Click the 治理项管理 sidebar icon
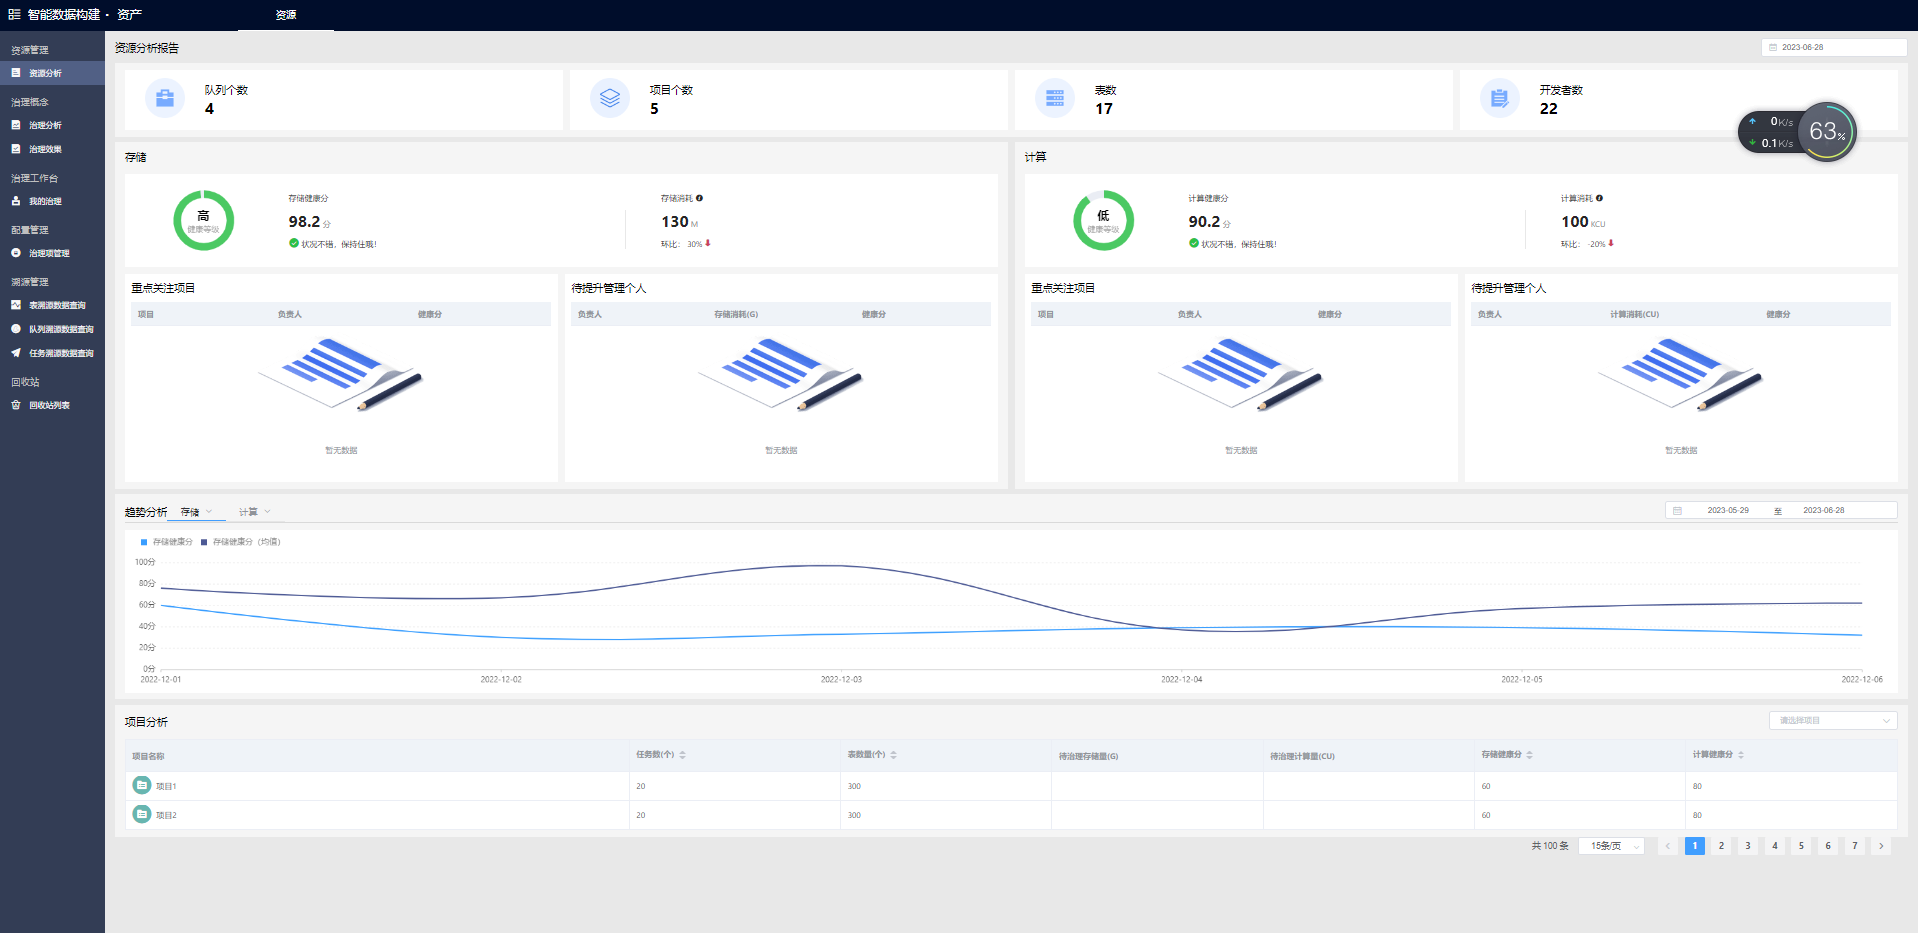1918x933 pixels. point(16,253)
